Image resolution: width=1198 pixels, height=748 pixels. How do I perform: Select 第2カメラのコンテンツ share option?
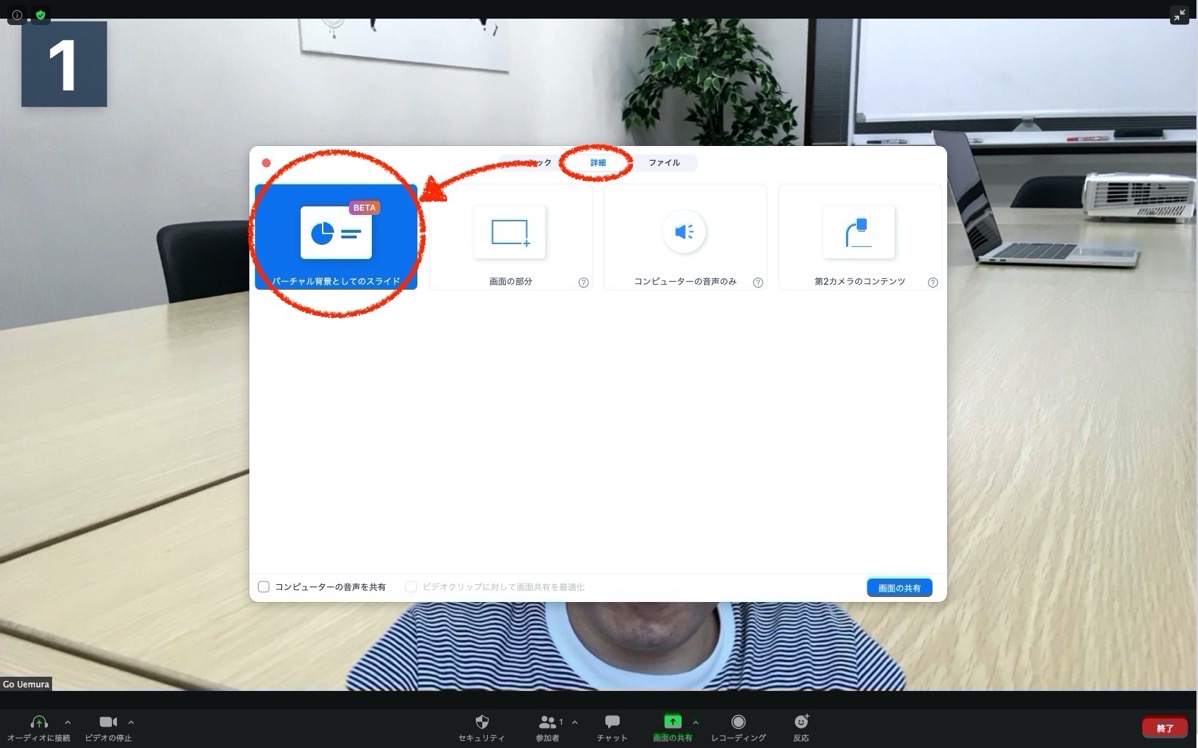pos(860,237)
